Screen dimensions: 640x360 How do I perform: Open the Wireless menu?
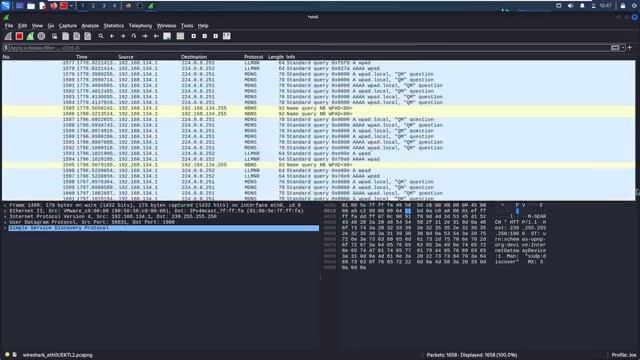coord(167,26)
